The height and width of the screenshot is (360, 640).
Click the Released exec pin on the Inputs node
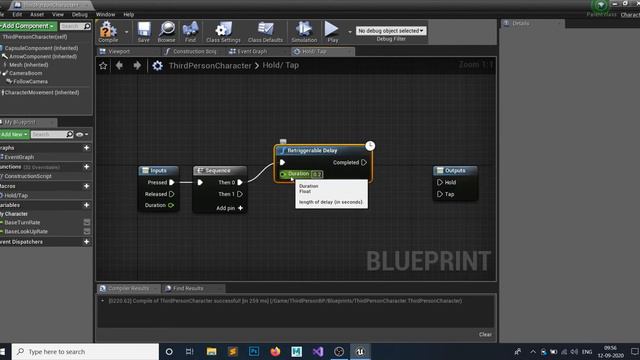171,194
